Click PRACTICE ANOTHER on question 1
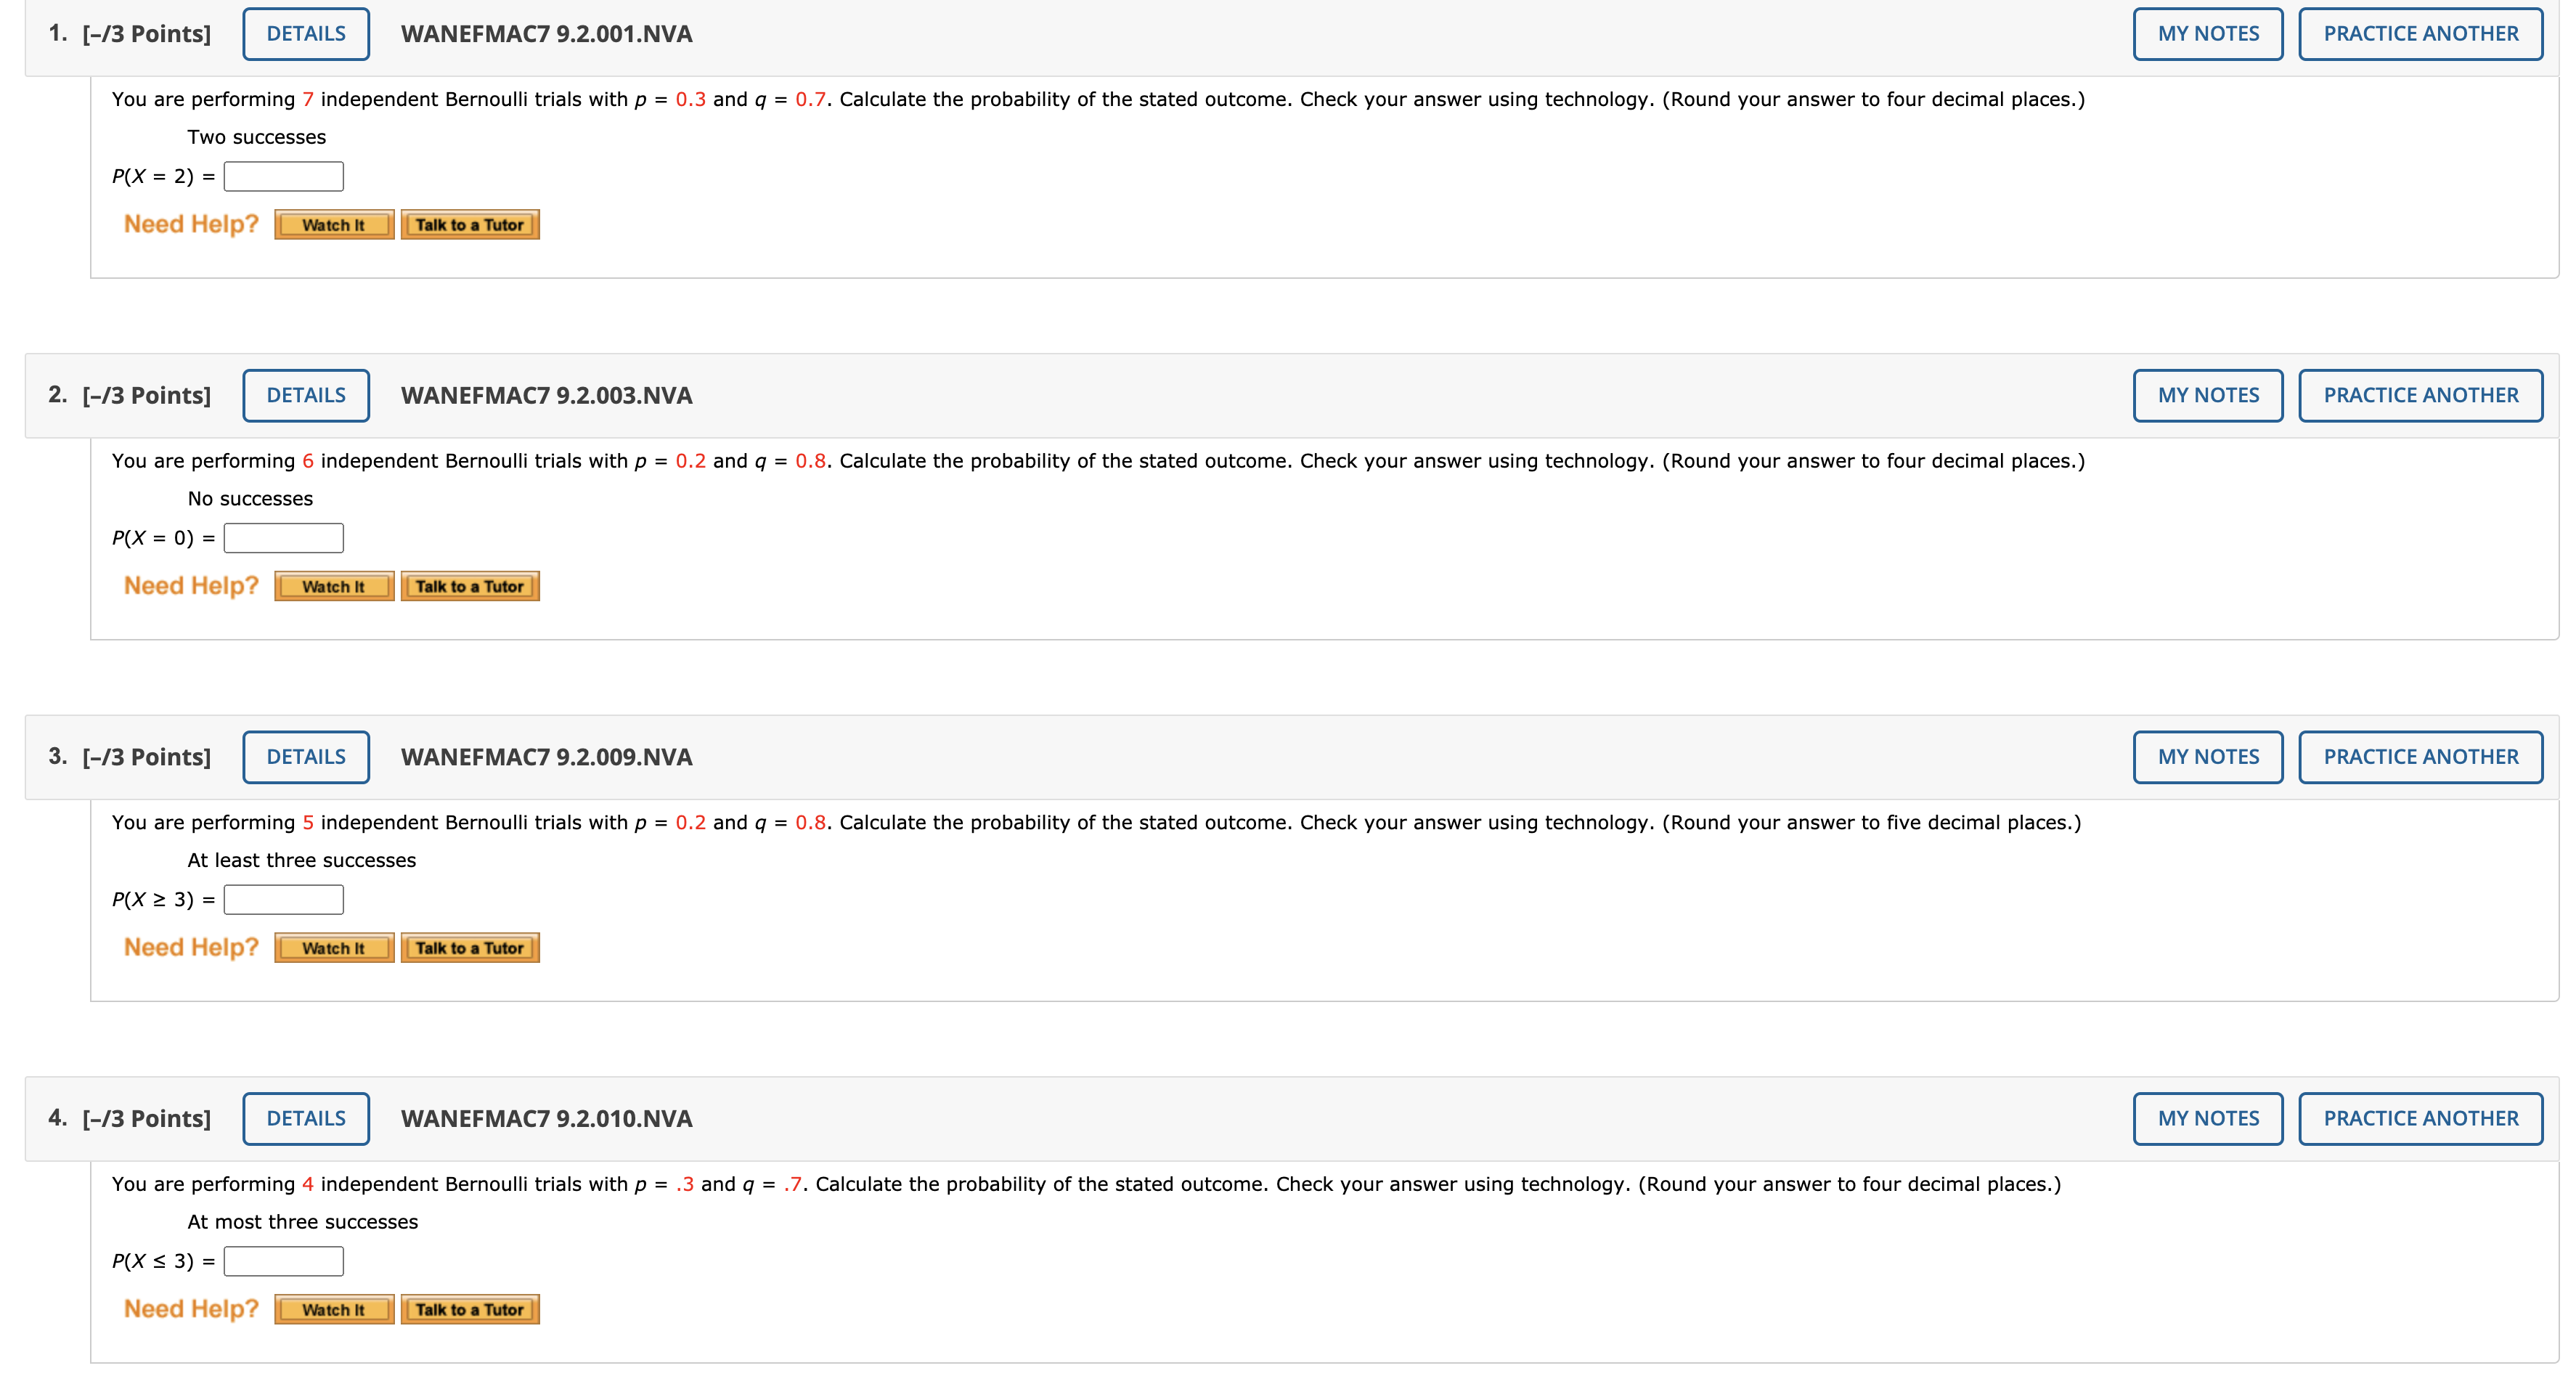The width and height of the screenshot is (2576, 1400). [2421, 33]
